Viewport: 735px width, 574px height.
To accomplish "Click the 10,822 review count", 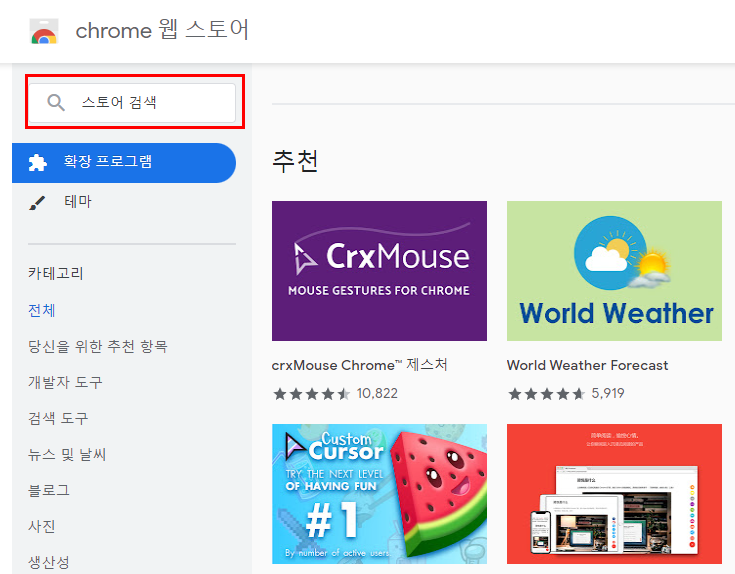I will 377,394.
